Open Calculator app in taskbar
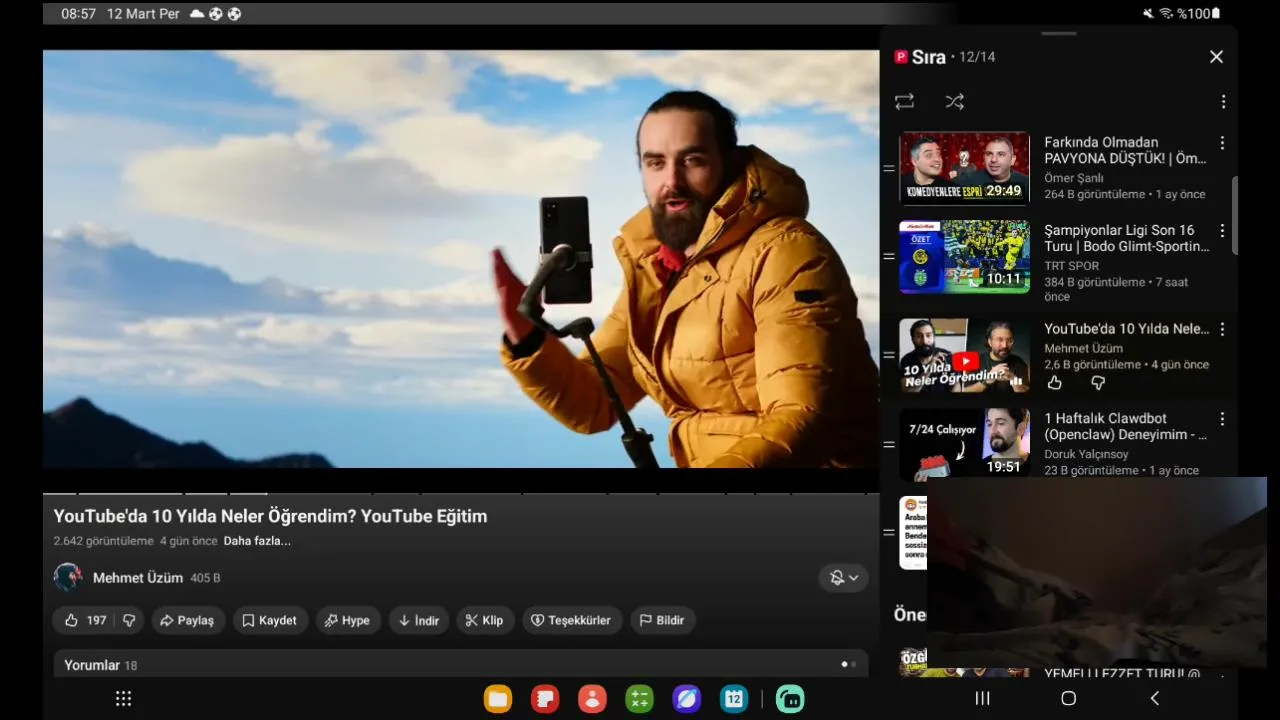The height and width of the screenshot is (720, 1280). (639, 699)
